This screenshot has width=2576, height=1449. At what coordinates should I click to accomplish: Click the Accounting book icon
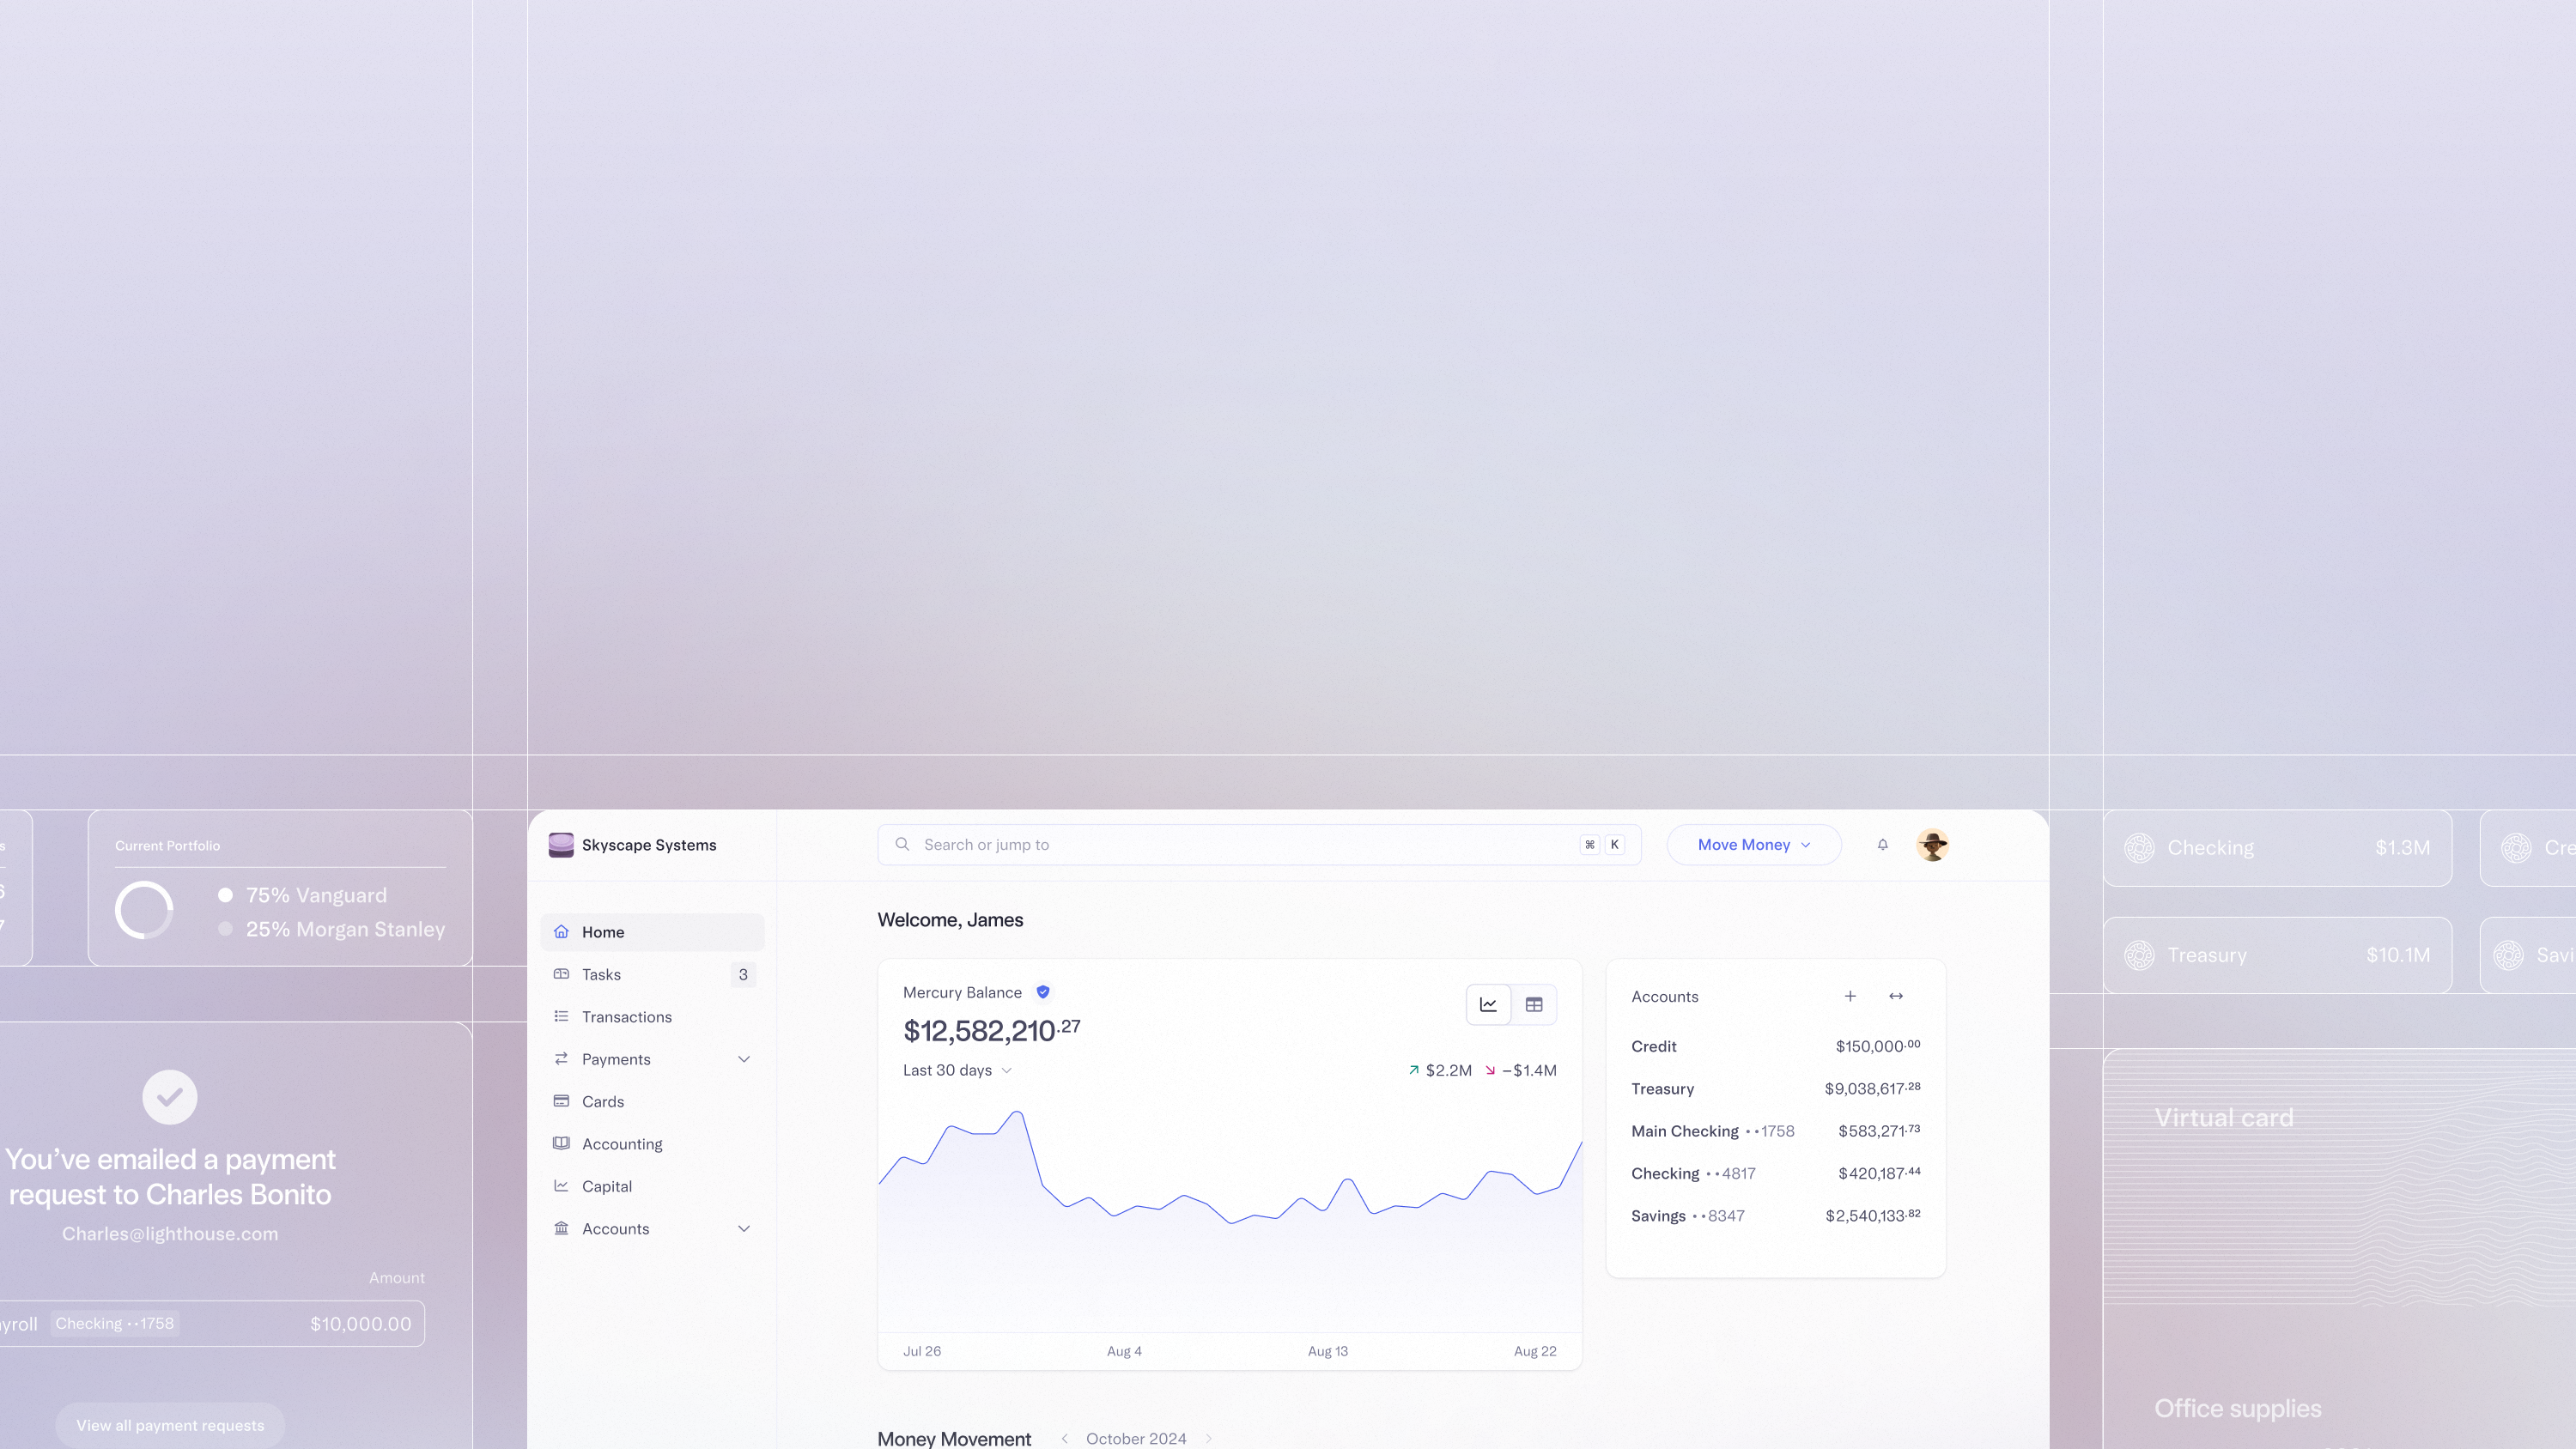pos(562,1143)
